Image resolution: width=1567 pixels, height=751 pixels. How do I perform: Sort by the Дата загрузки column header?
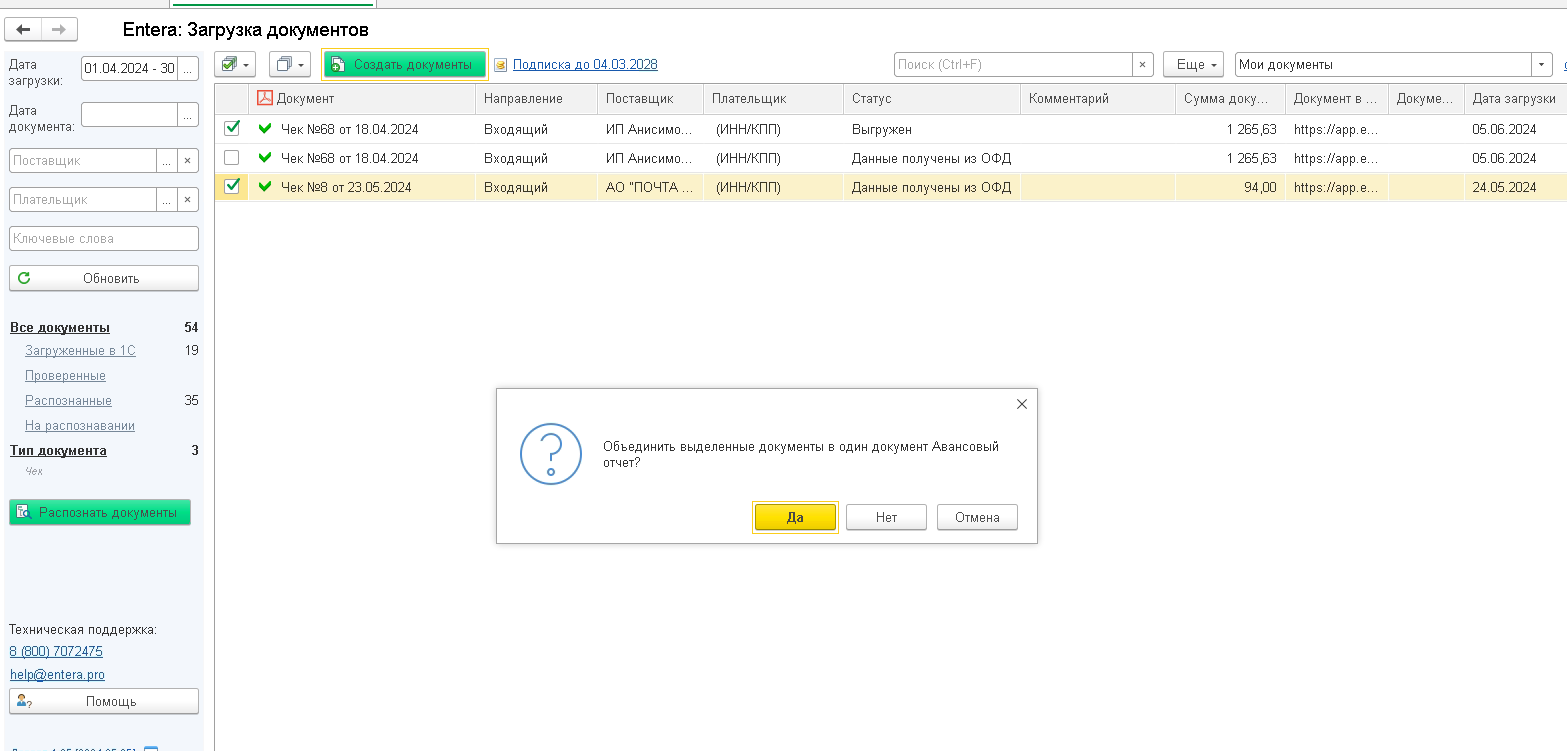1514,99
